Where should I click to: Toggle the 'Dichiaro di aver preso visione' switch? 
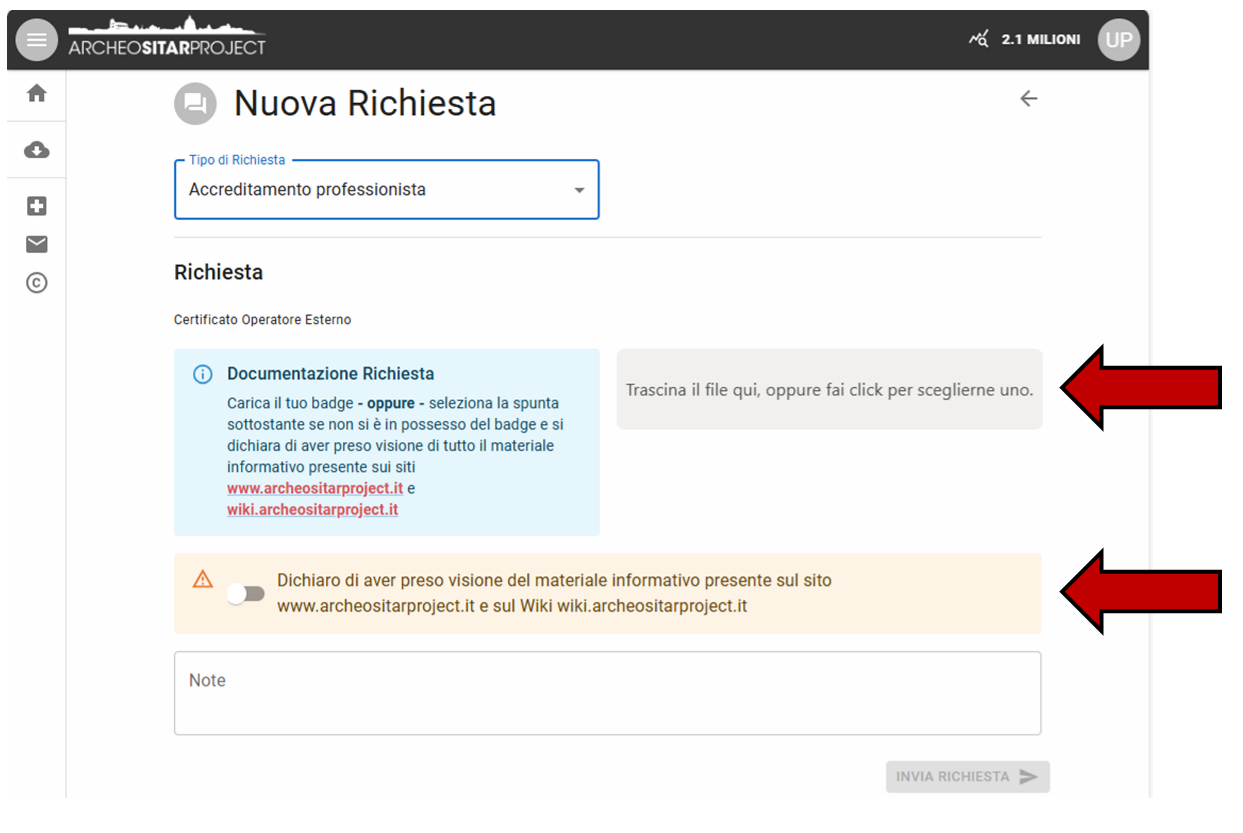pyautogui.click(x=245, y=594)
